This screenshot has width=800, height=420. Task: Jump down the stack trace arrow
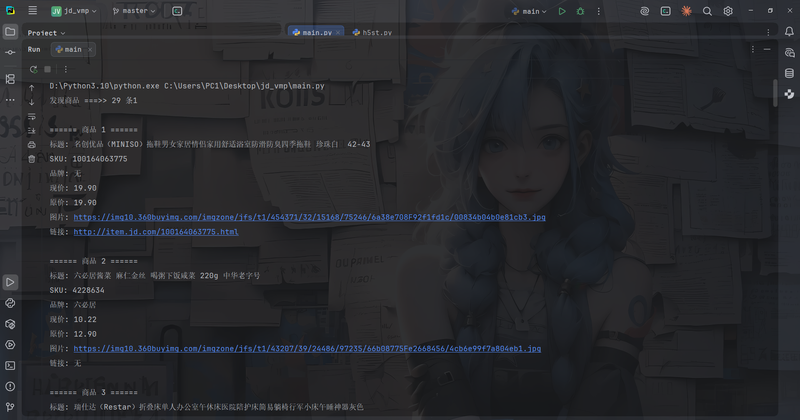point(32,102)
